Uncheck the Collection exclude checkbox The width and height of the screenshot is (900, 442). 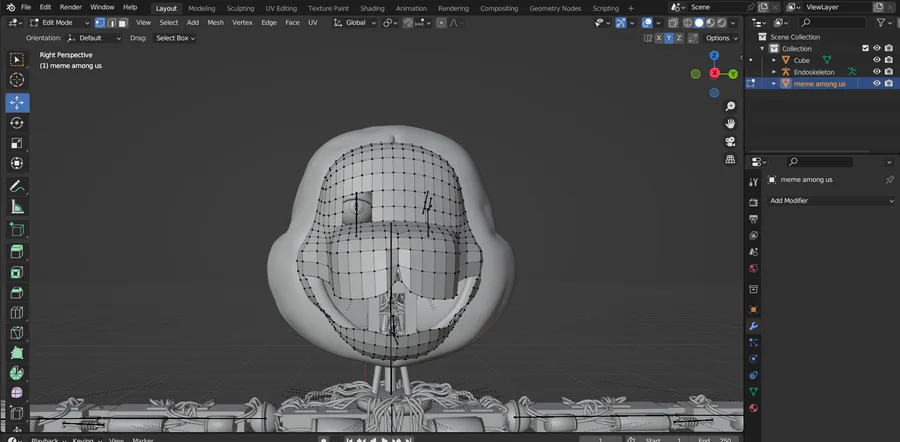click(866, 49)
